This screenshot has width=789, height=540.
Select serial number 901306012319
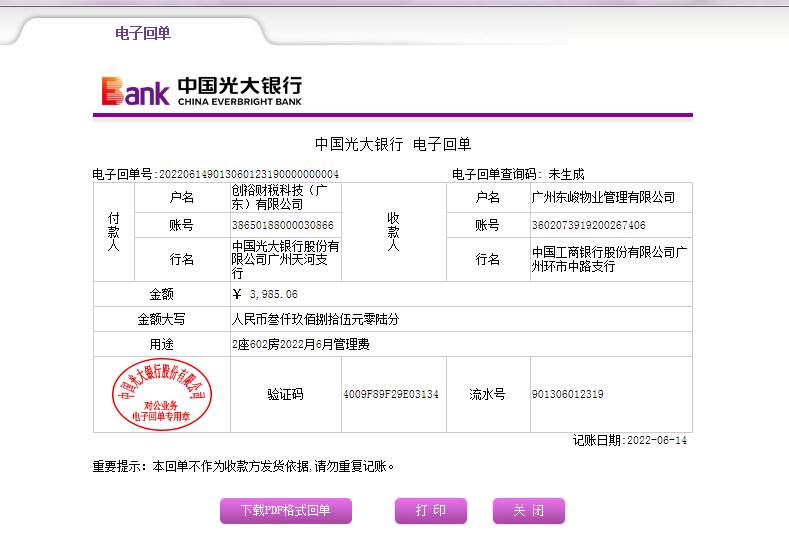coord(567,395)
